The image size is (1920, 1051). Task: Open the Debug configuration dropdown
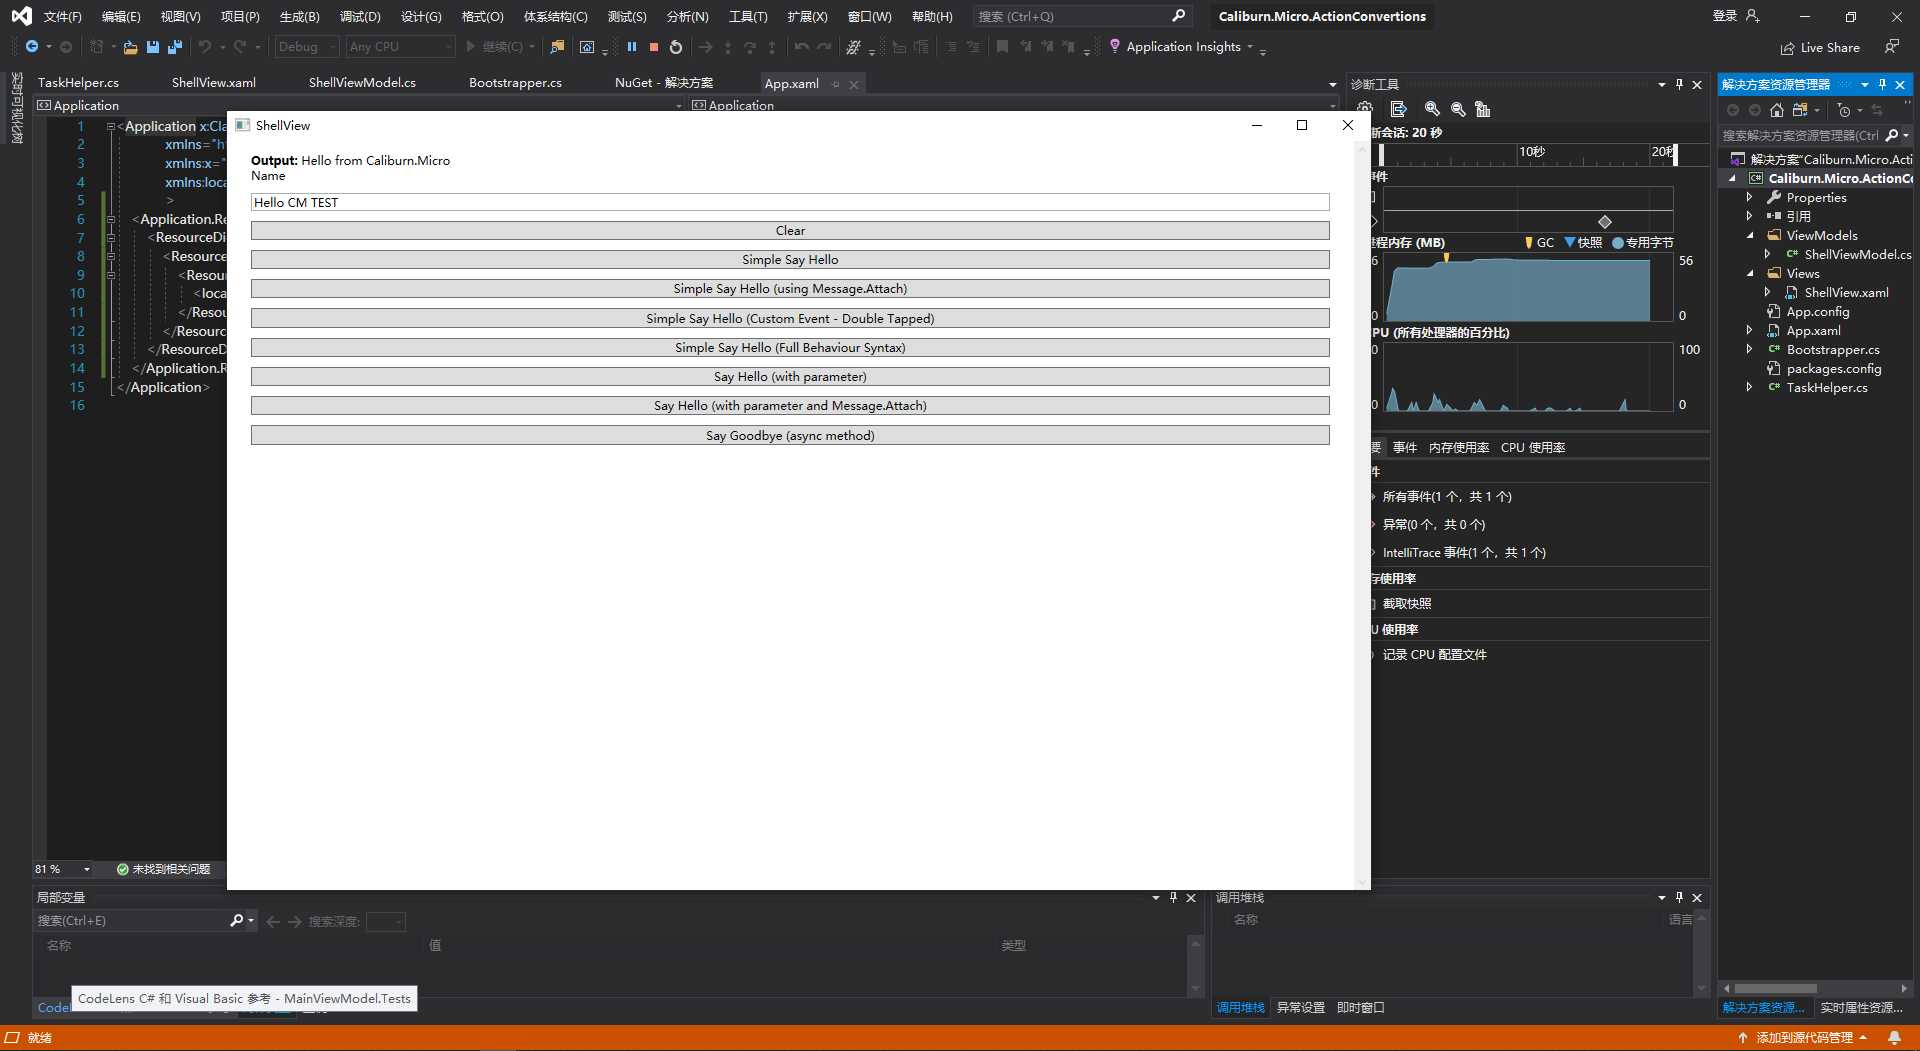(307, 47)
